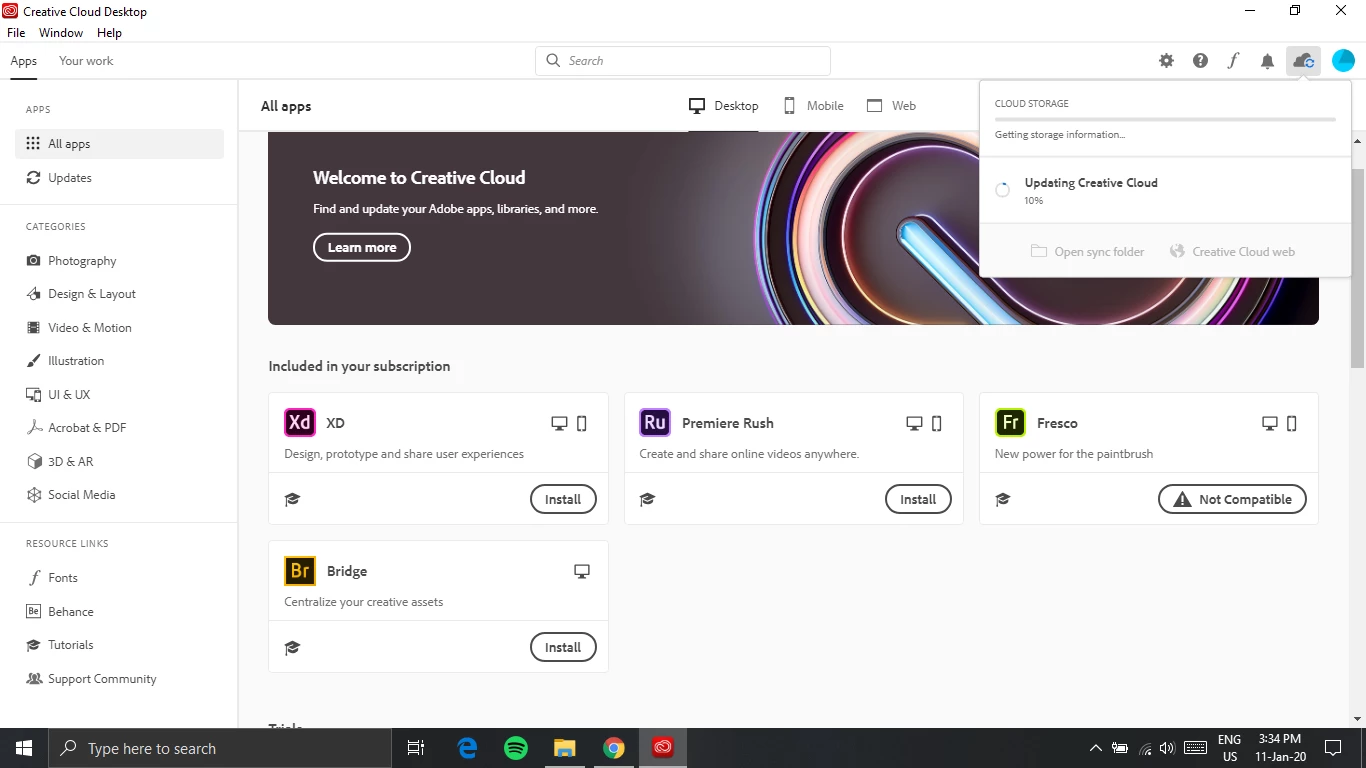Click Task View taskbar icon

(416, 748)
